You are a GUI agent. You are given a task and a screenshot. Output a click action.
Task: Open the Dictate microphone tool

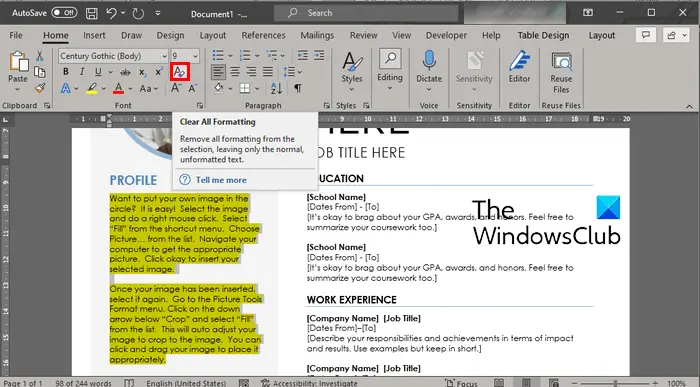429,70
